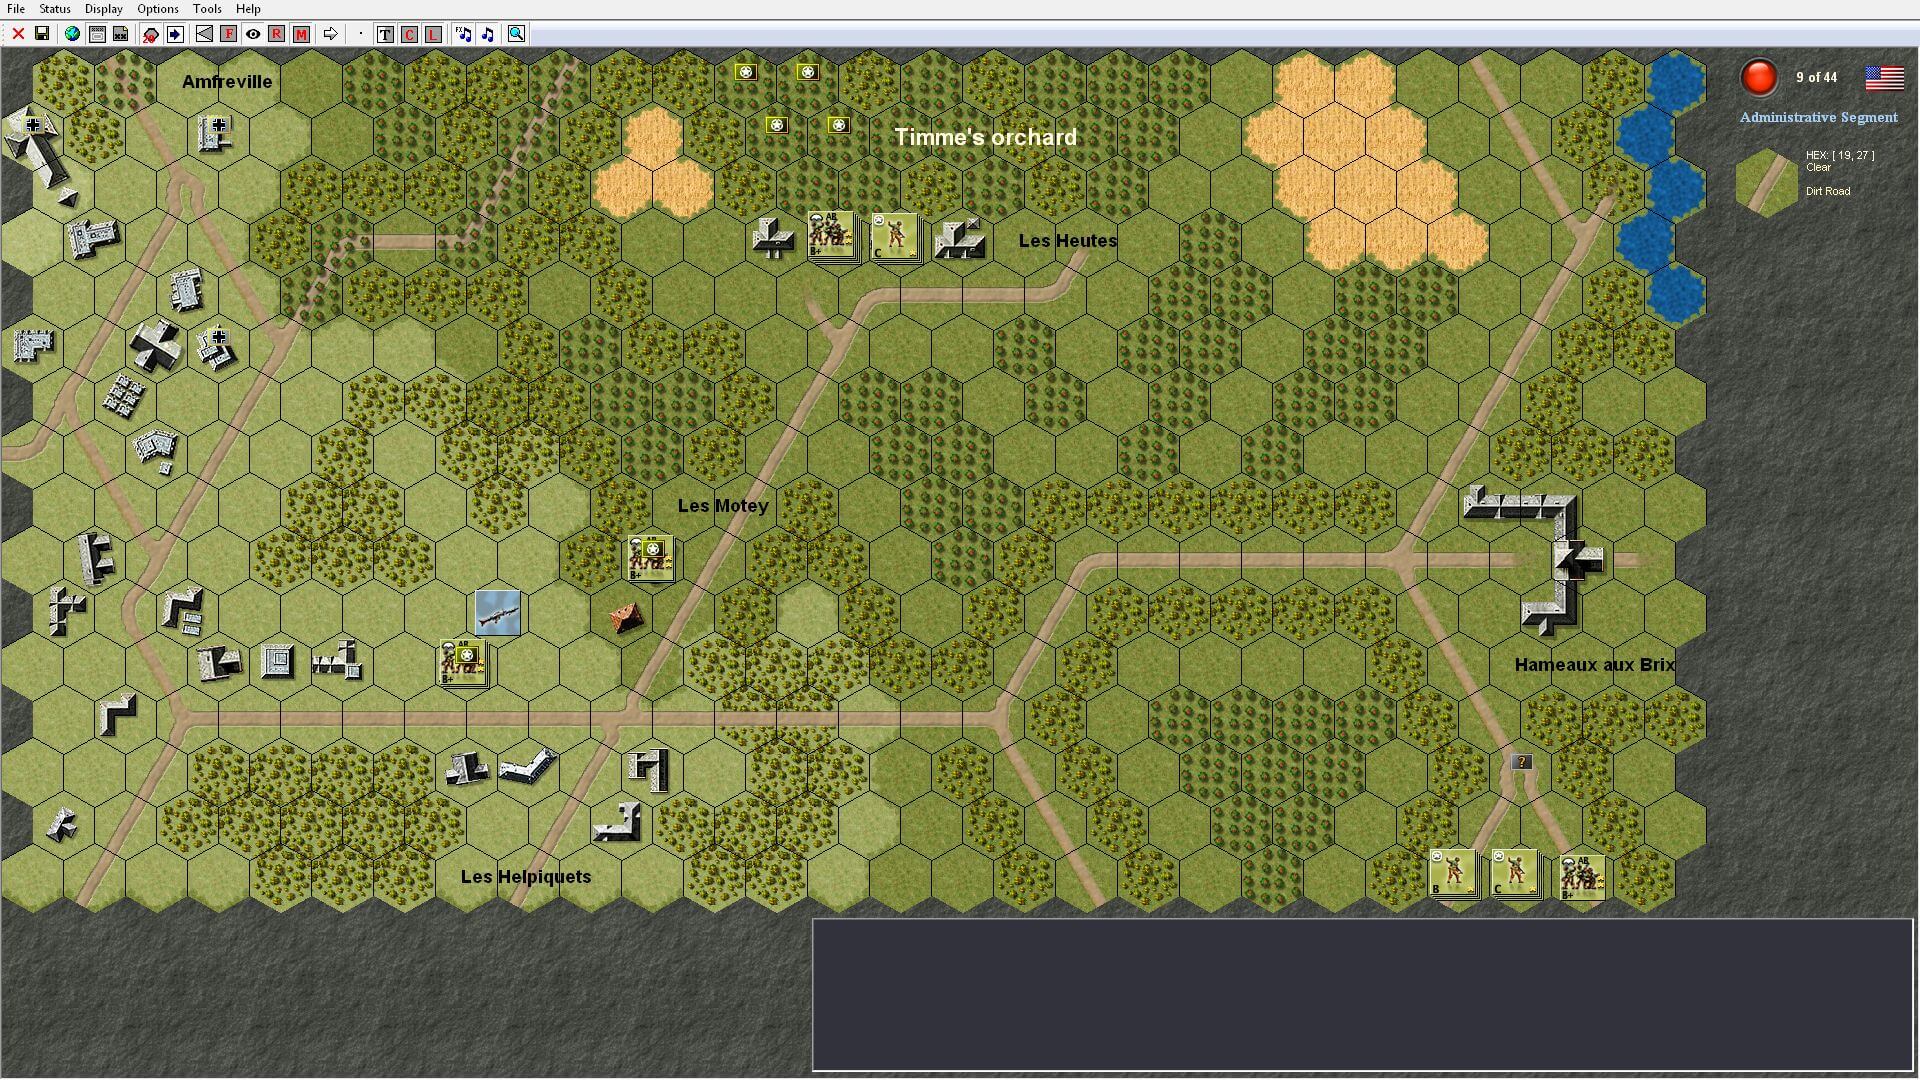Open the File menu
1920x1080 pixels.
16,9
